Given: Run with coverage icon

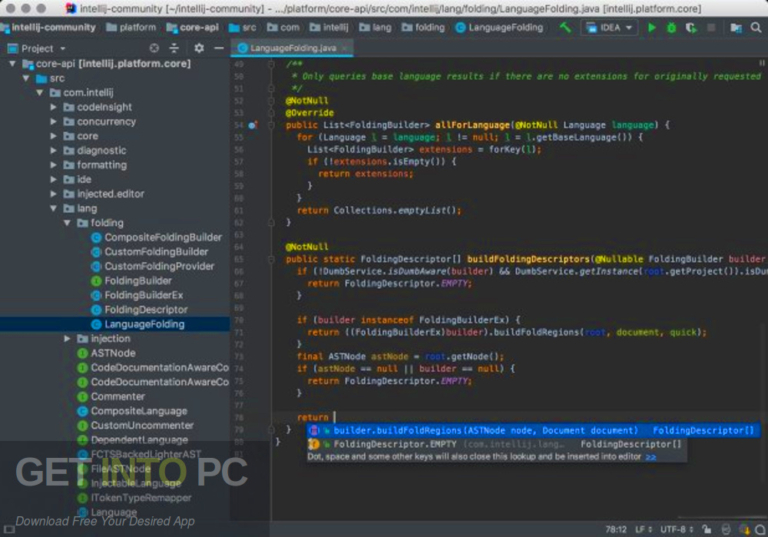Looking at the screenshot, I should (x=691, y=28).
